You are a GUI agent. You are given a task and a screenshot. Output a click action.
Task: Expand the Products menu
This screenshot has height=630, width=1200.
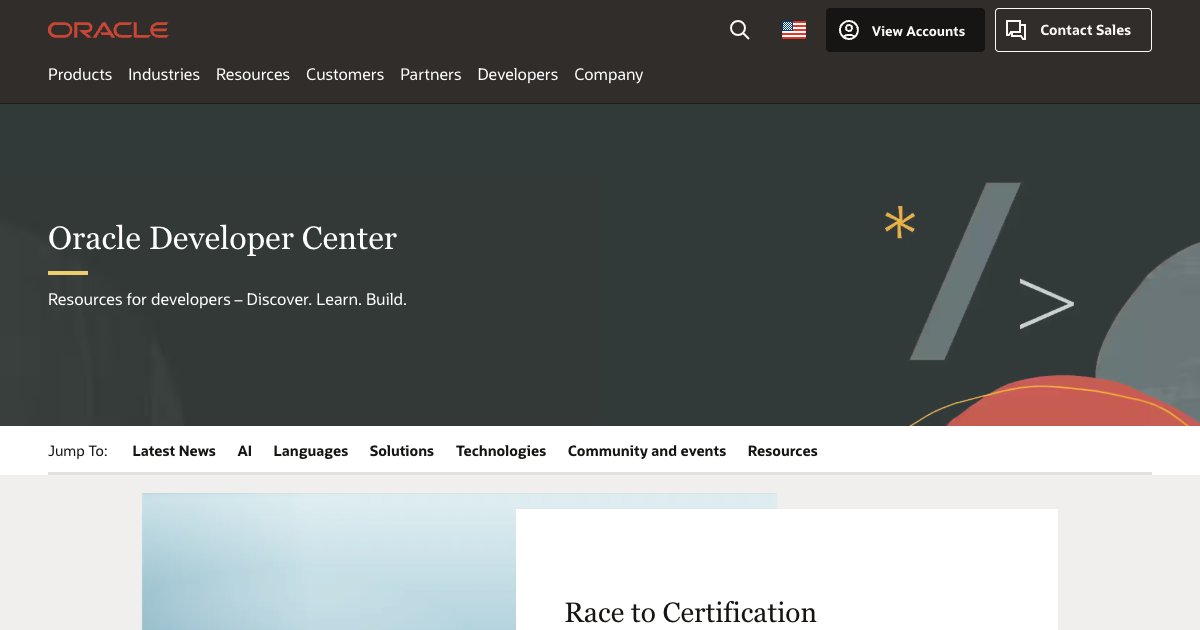[80, 74]
